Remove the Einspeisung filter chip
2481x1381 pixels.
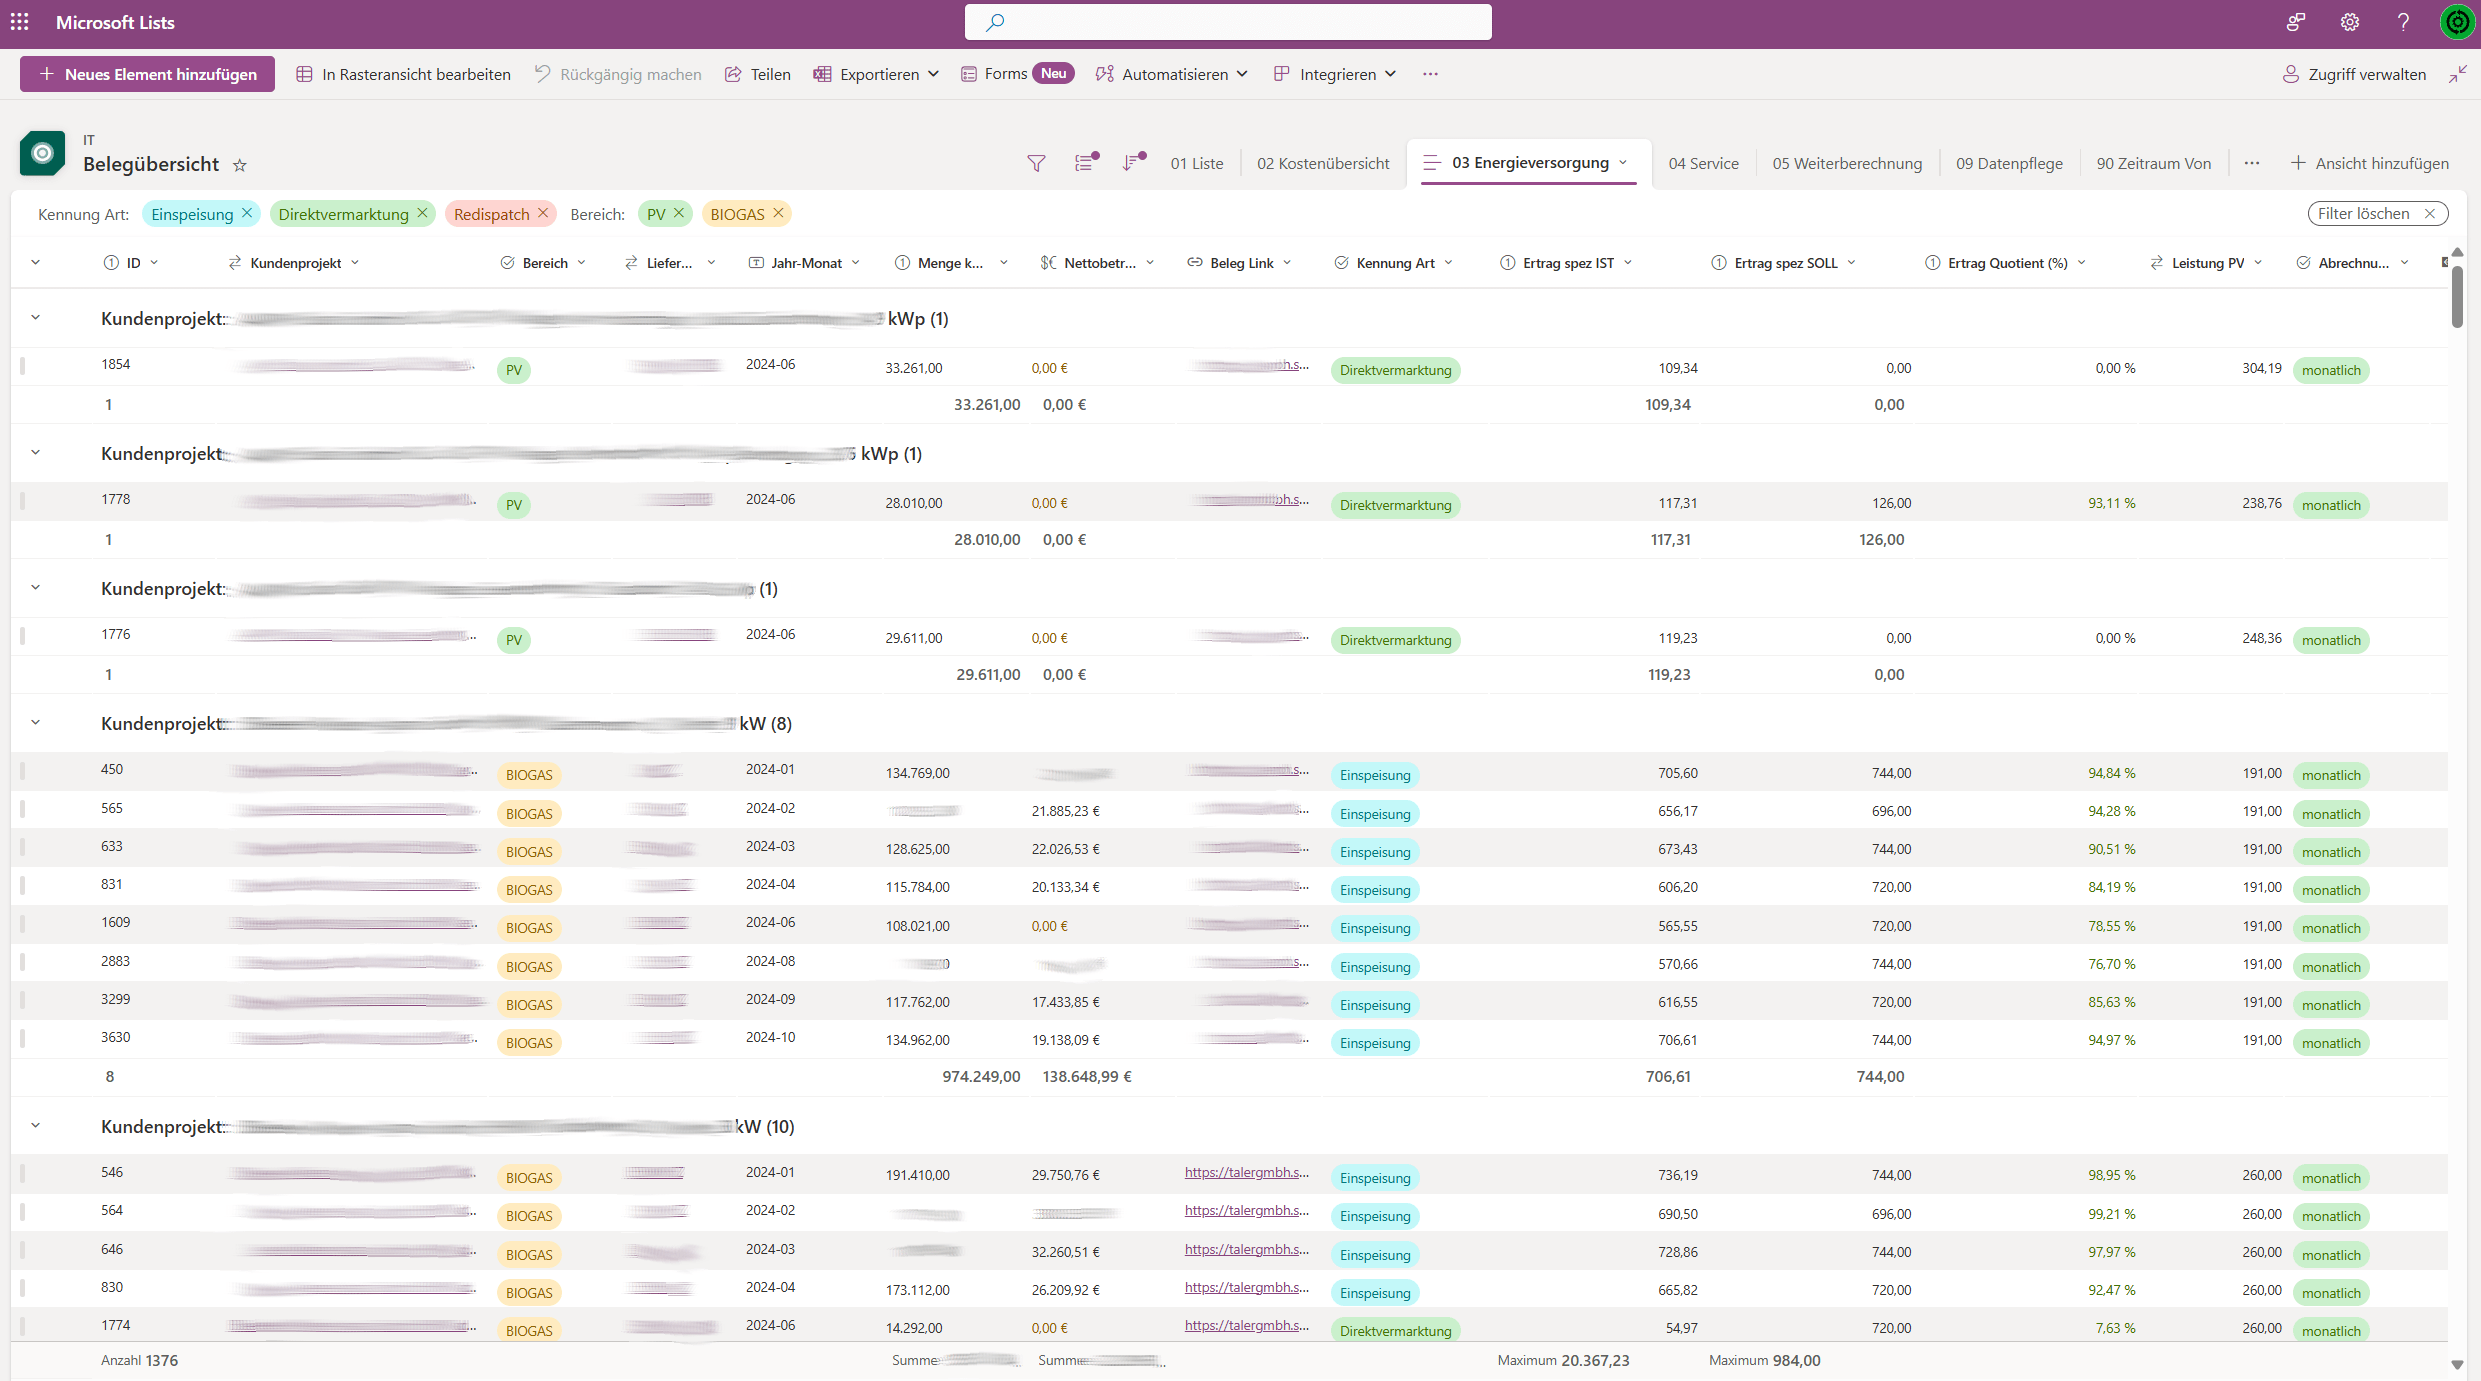click(x=247, y=213)
